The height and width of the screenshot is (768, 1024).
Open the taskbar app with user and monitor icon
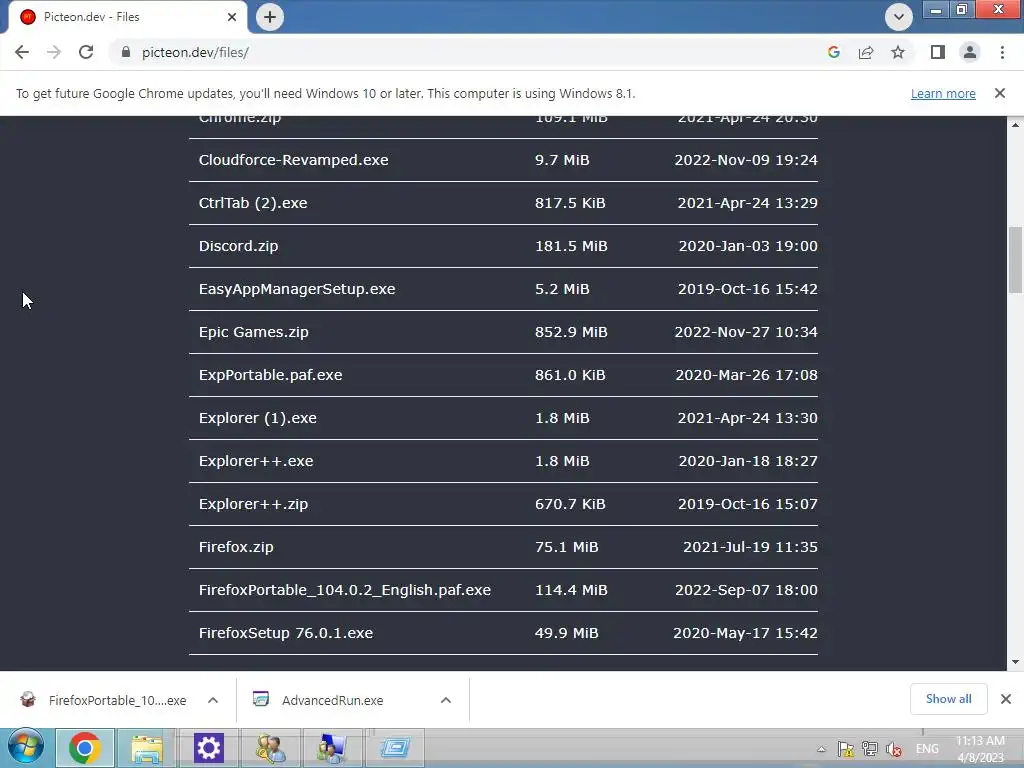tap(332, 748)
